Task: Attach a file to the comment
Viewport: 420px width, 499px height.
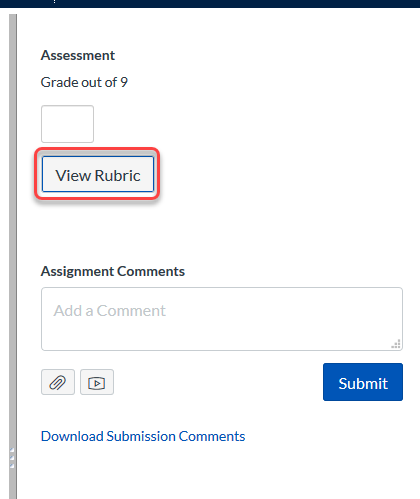Action: click(58, 382)
